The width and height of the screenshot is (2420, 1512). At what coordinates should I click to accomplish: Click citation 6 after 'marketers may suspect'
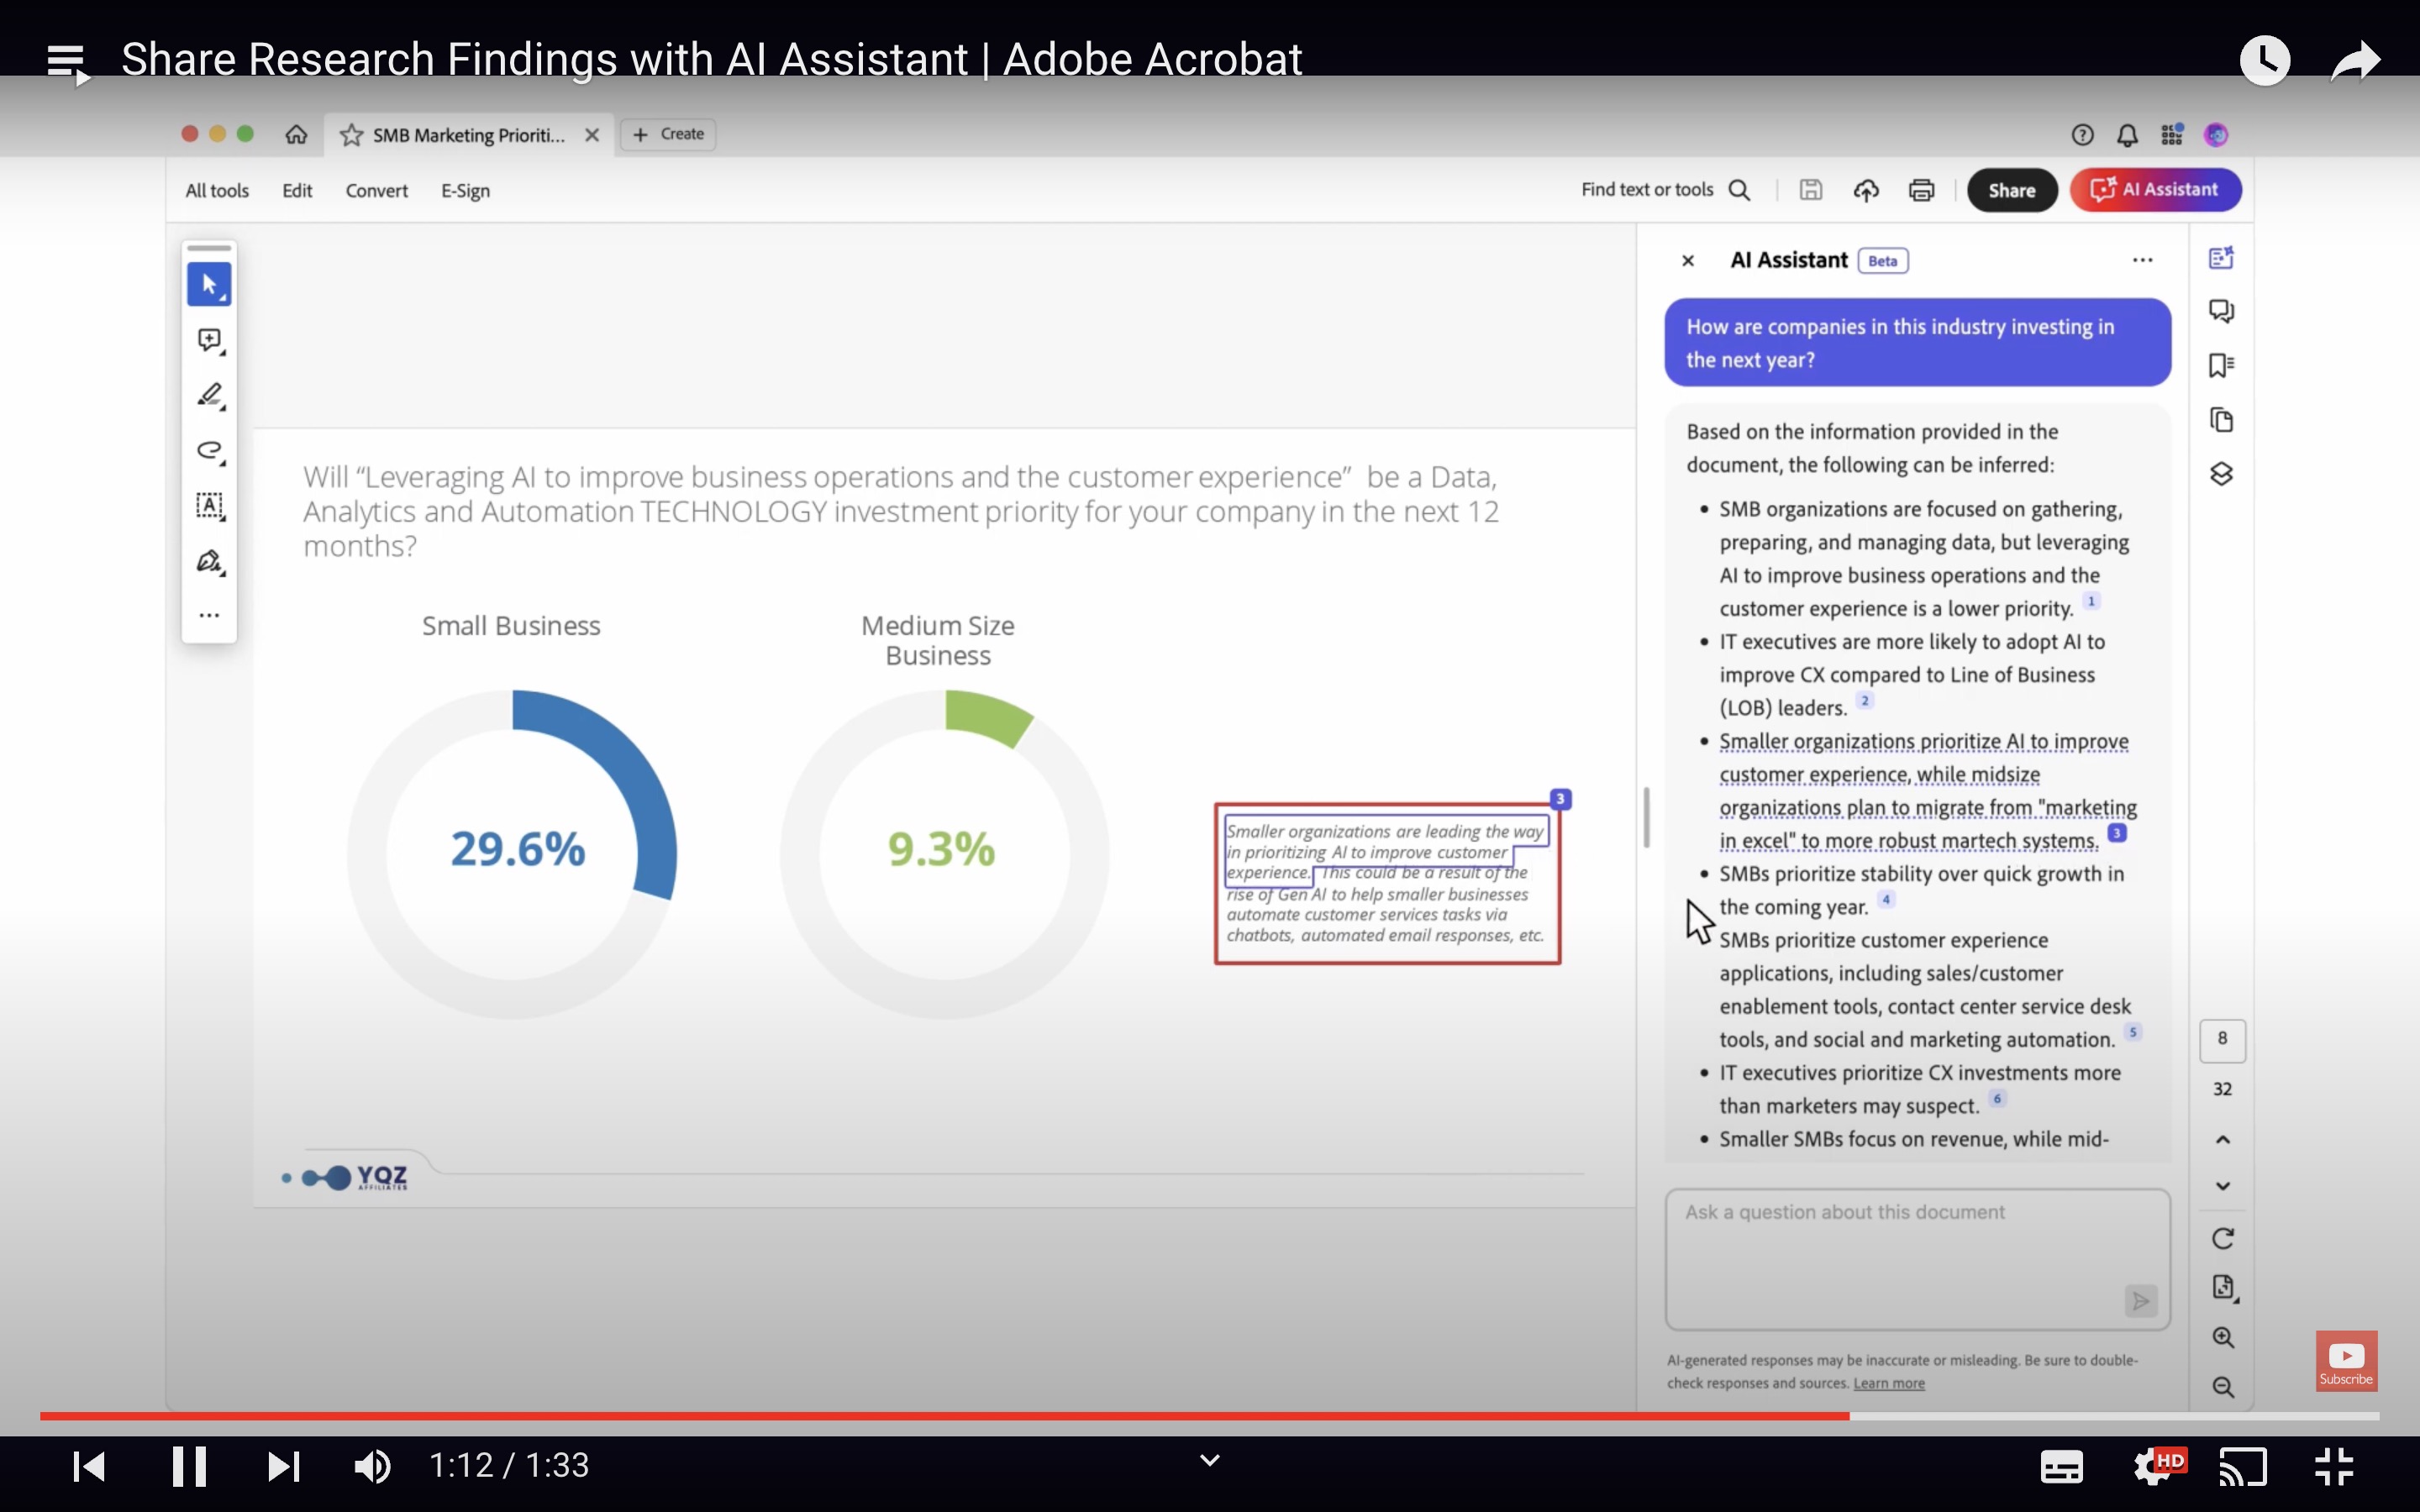tap(1997, 1099)
